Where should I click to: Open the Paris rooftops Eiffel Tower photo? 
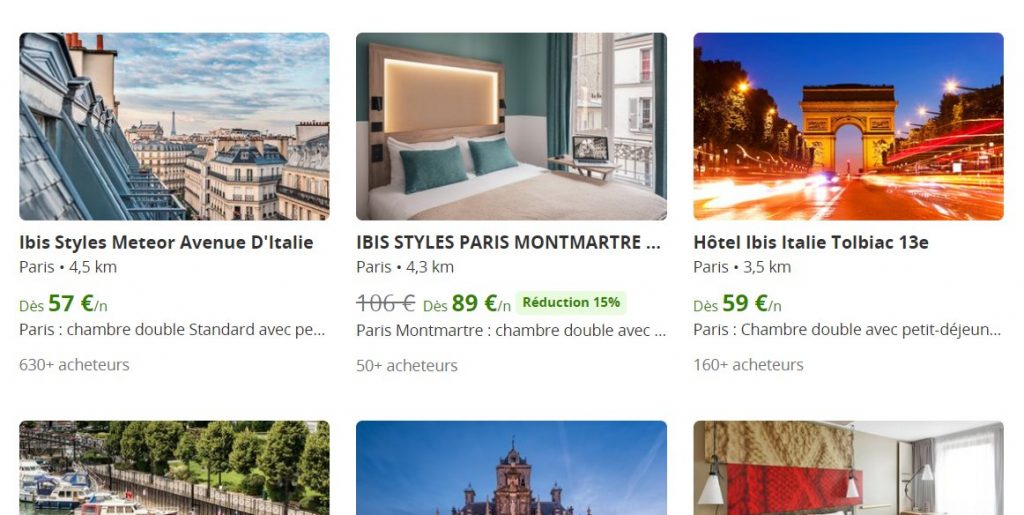174,127
